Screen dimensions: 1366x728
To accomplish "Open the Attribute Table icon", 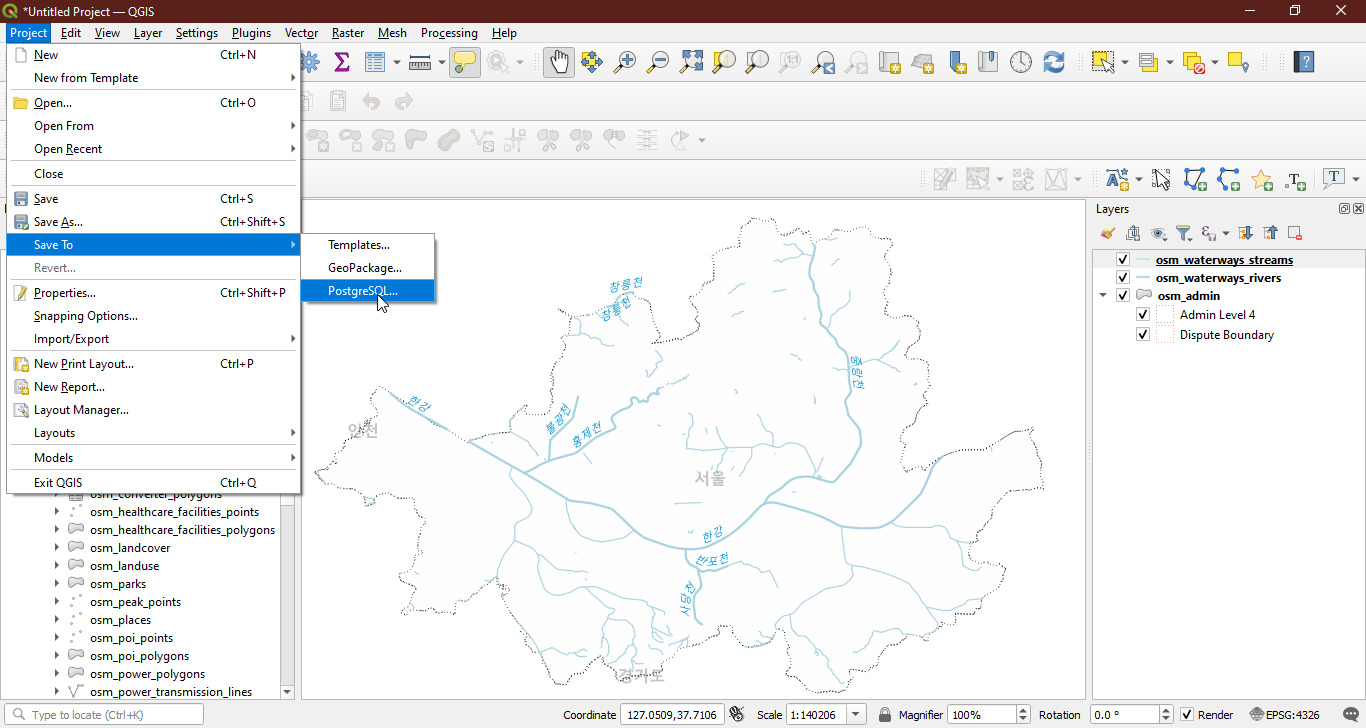I will [375, 62].
